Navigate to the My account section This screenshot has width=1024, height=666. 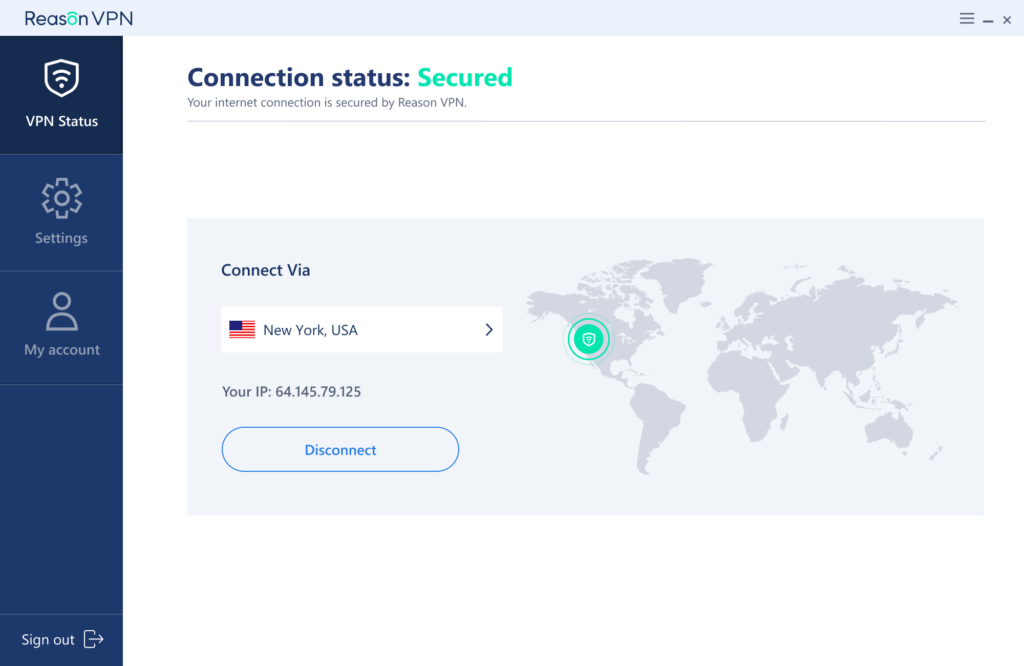click(x=61, y=328)
